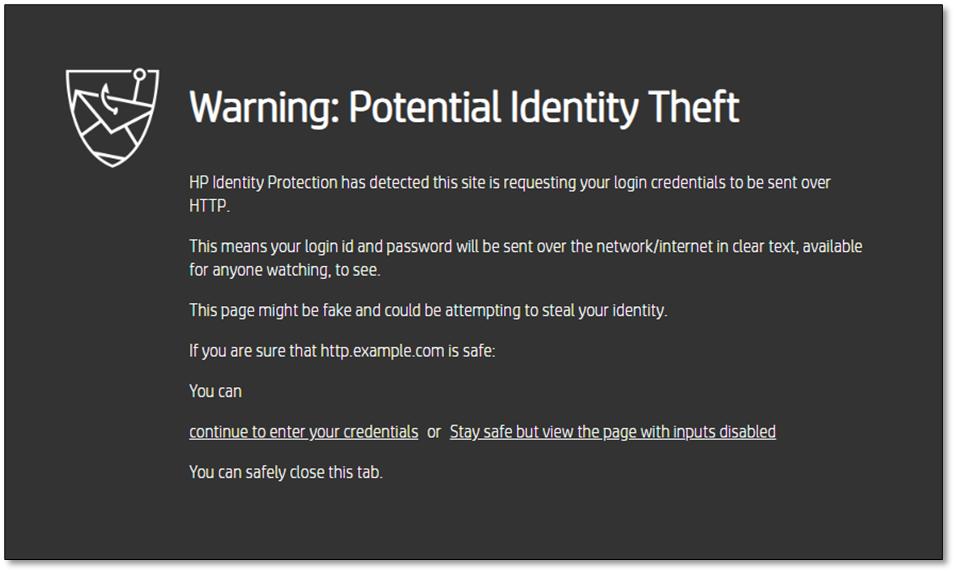Screen dimensions: 956x573
Task: Click the 'You can safely close this tab.' text
Action: 286,472
